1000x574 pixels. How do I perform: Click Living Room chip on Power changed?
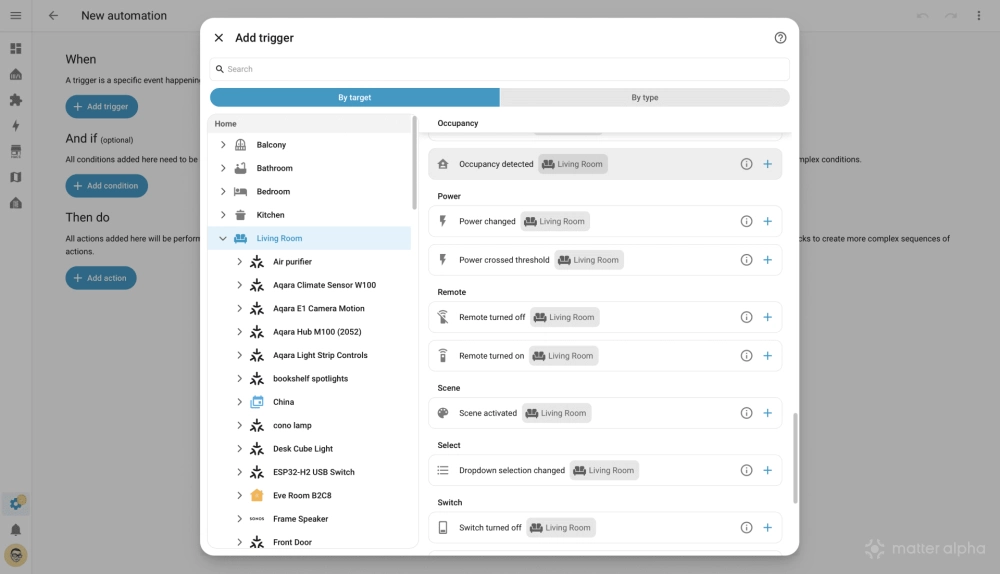click(555, 221)
